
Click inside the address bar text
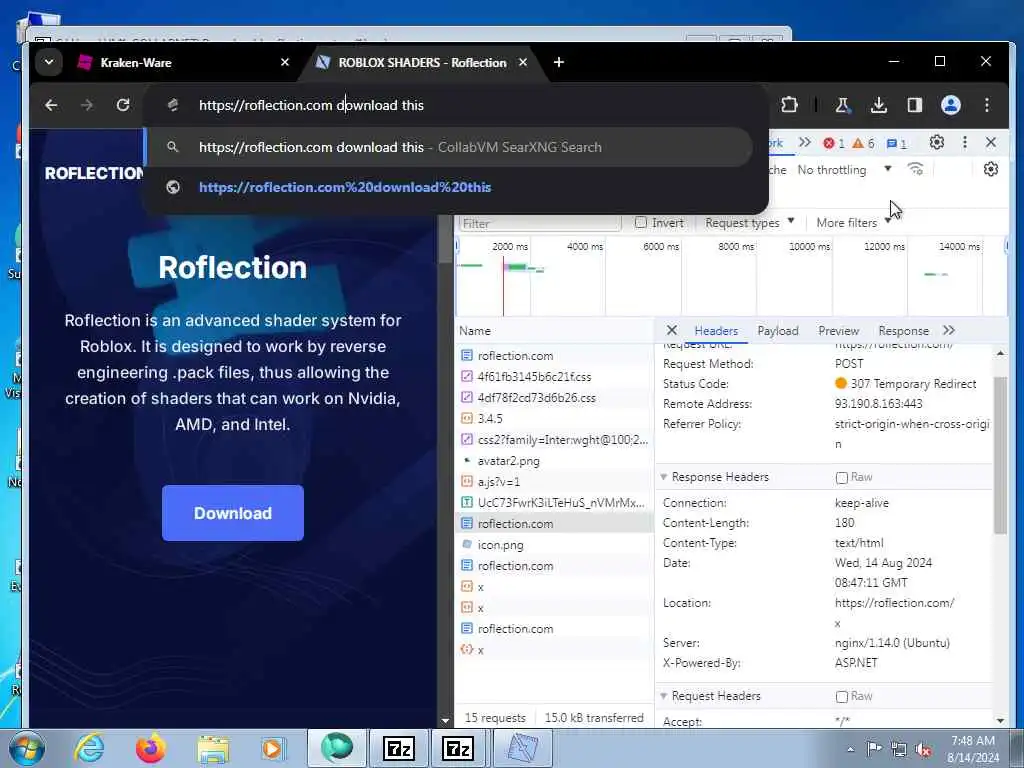[x=312, y=105]
